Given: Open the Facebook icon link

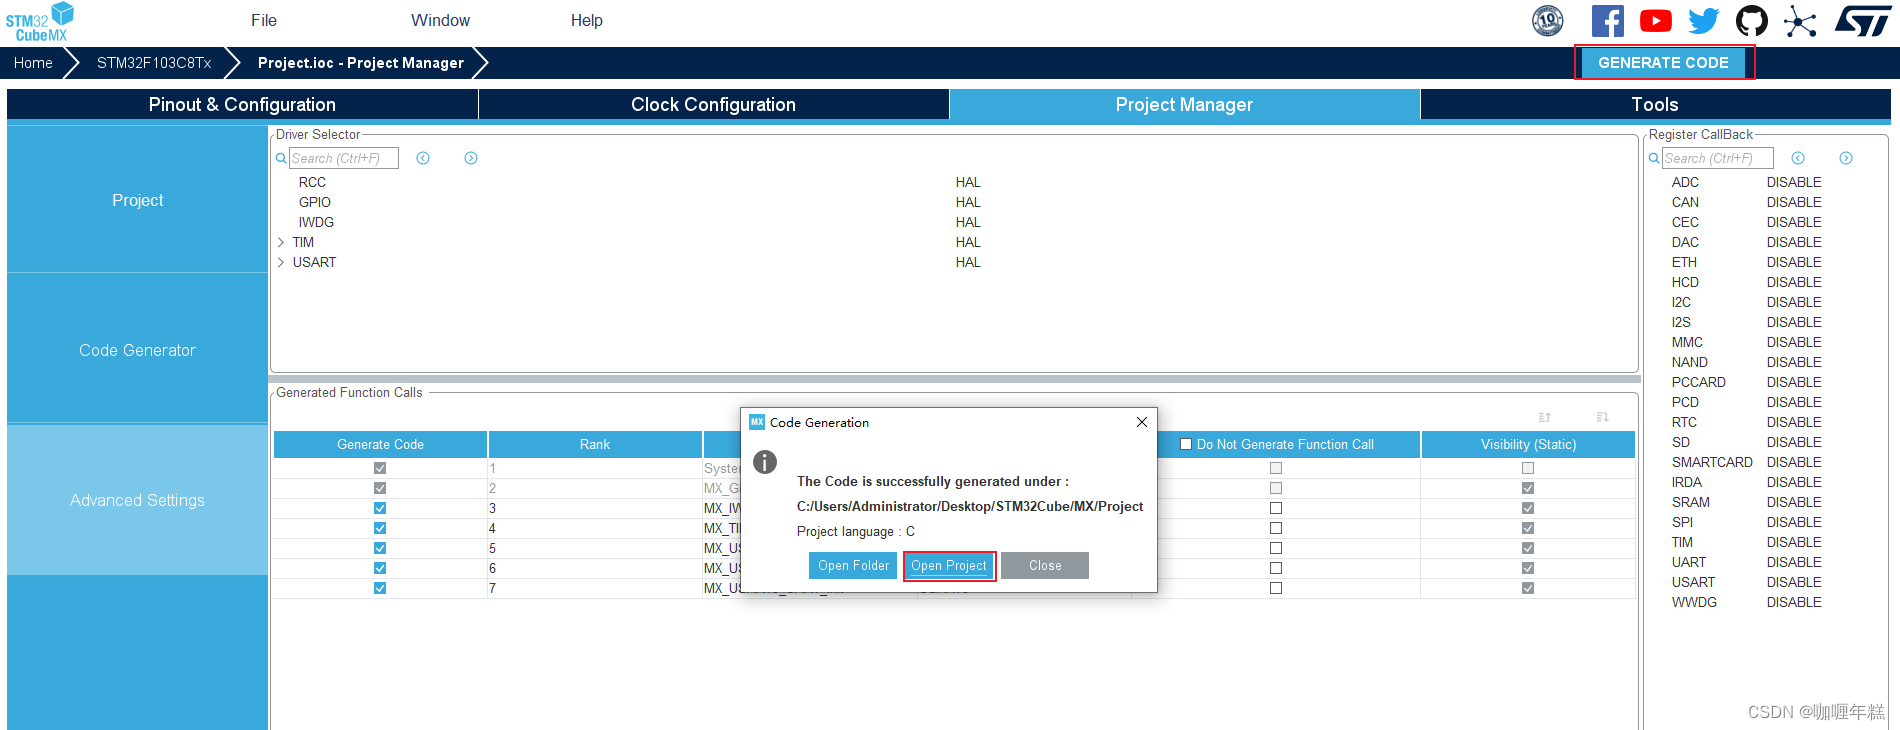Looking at the screenshot, I should pyautogui.click(x=1607, y=21).
